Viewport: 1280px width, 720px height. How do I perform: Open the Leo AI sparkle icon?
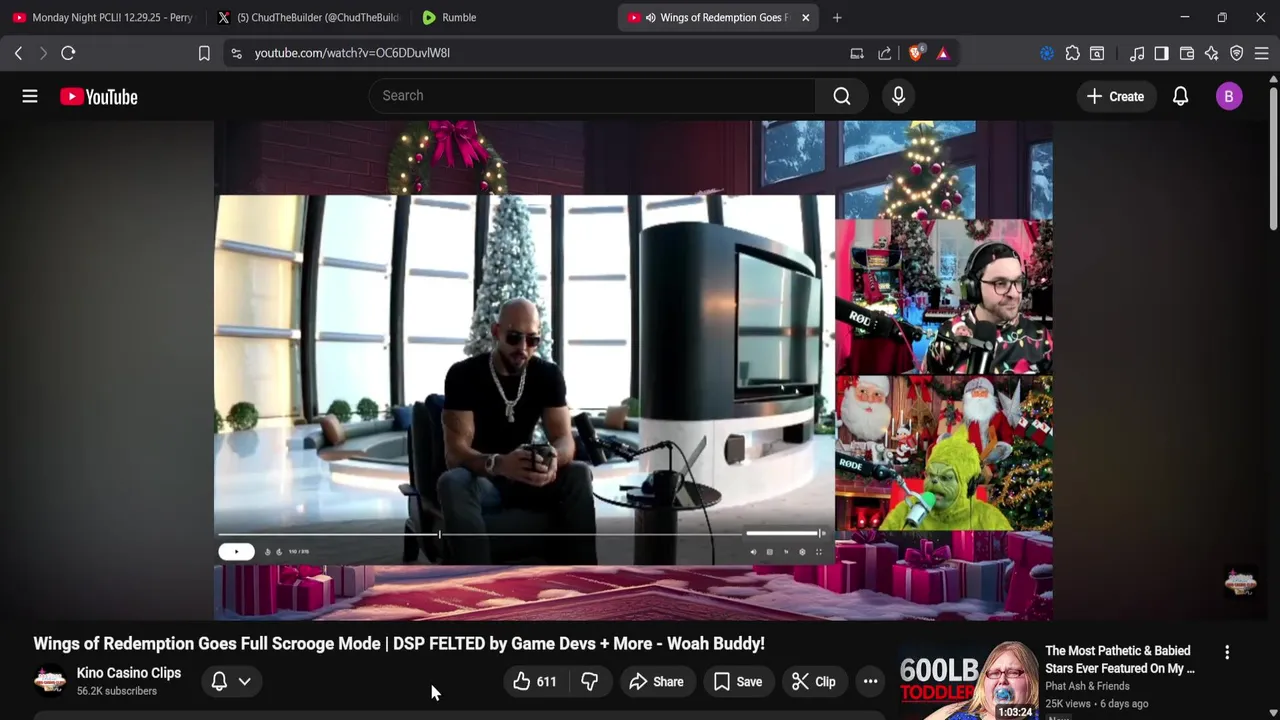(x=1211, y=53)
